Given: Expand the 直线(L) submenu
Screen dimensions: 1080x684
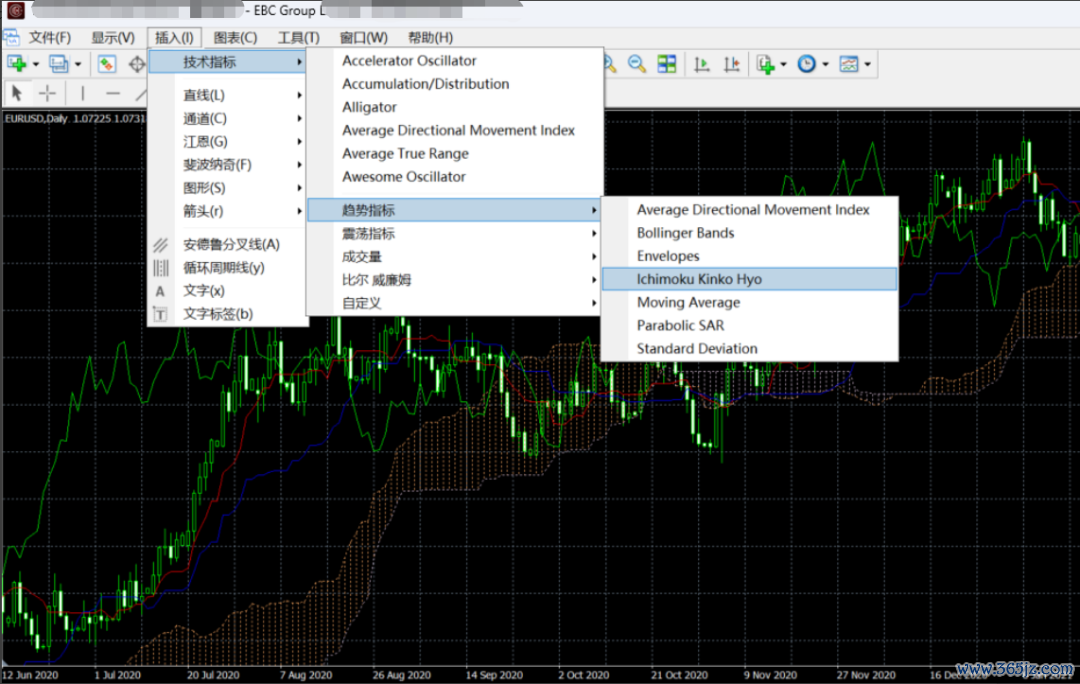Looking at the screenshot, I should 227,95.
